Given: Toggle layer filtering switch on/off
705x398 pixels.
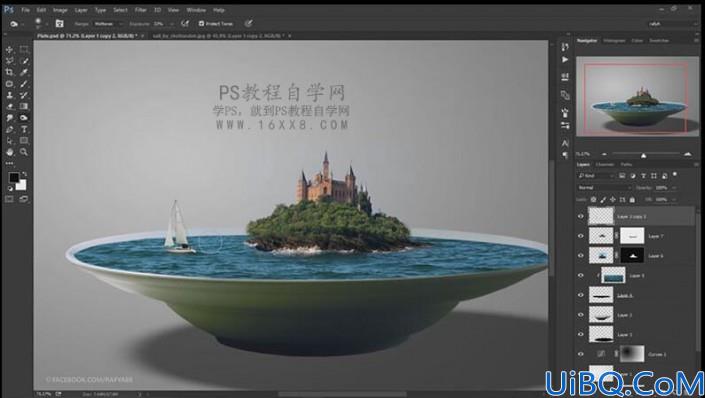Looking at the screenshot, I should [x=675, y=175].
